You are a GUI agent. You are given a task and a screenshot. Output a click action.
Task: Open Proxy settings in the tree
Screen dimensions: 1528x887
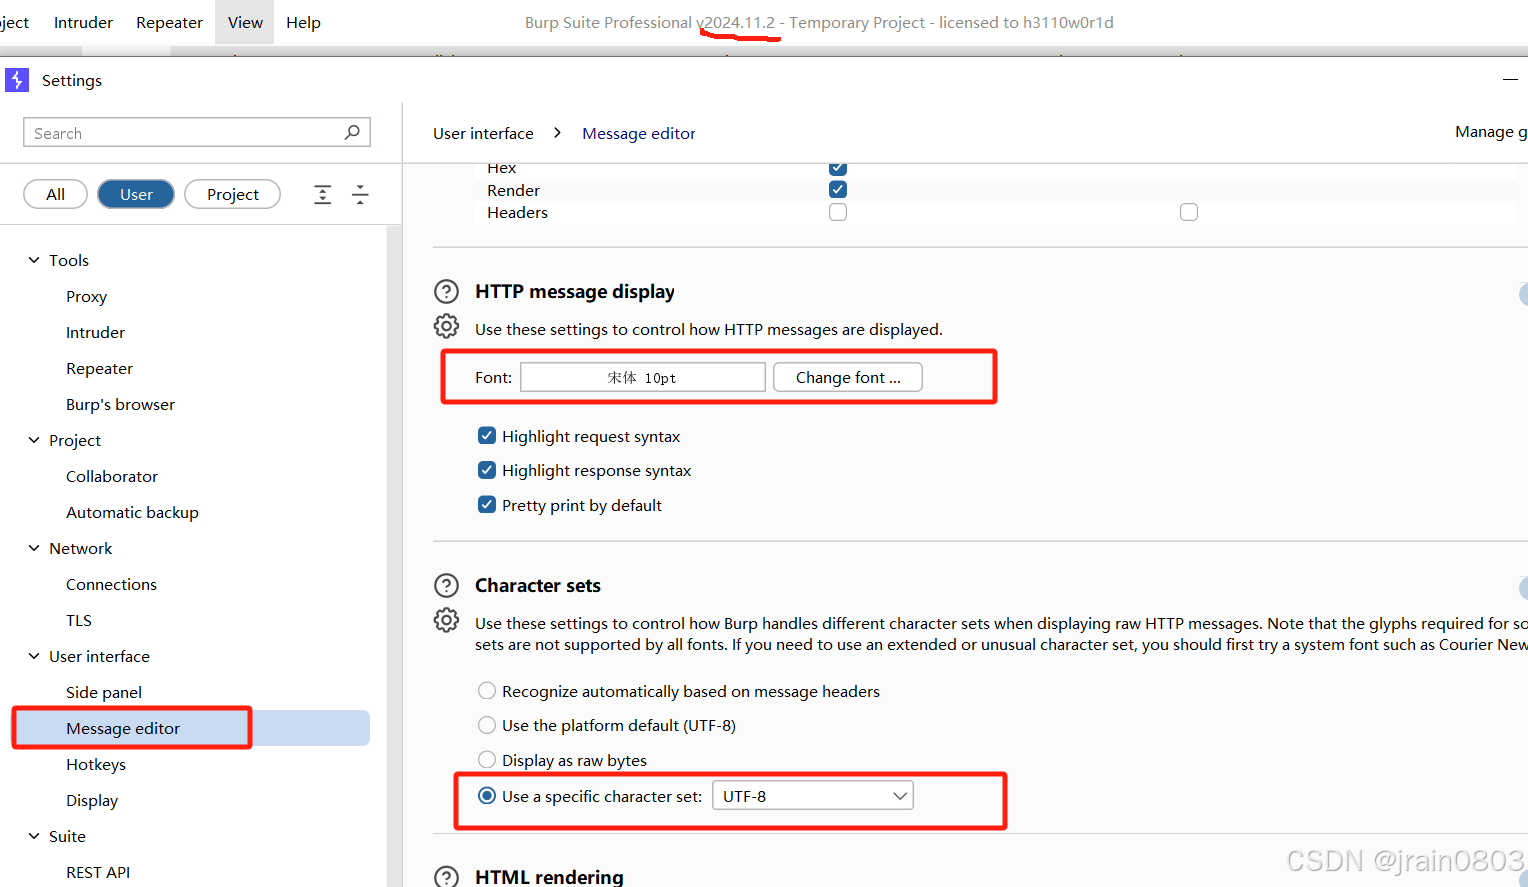coord(86,296)
